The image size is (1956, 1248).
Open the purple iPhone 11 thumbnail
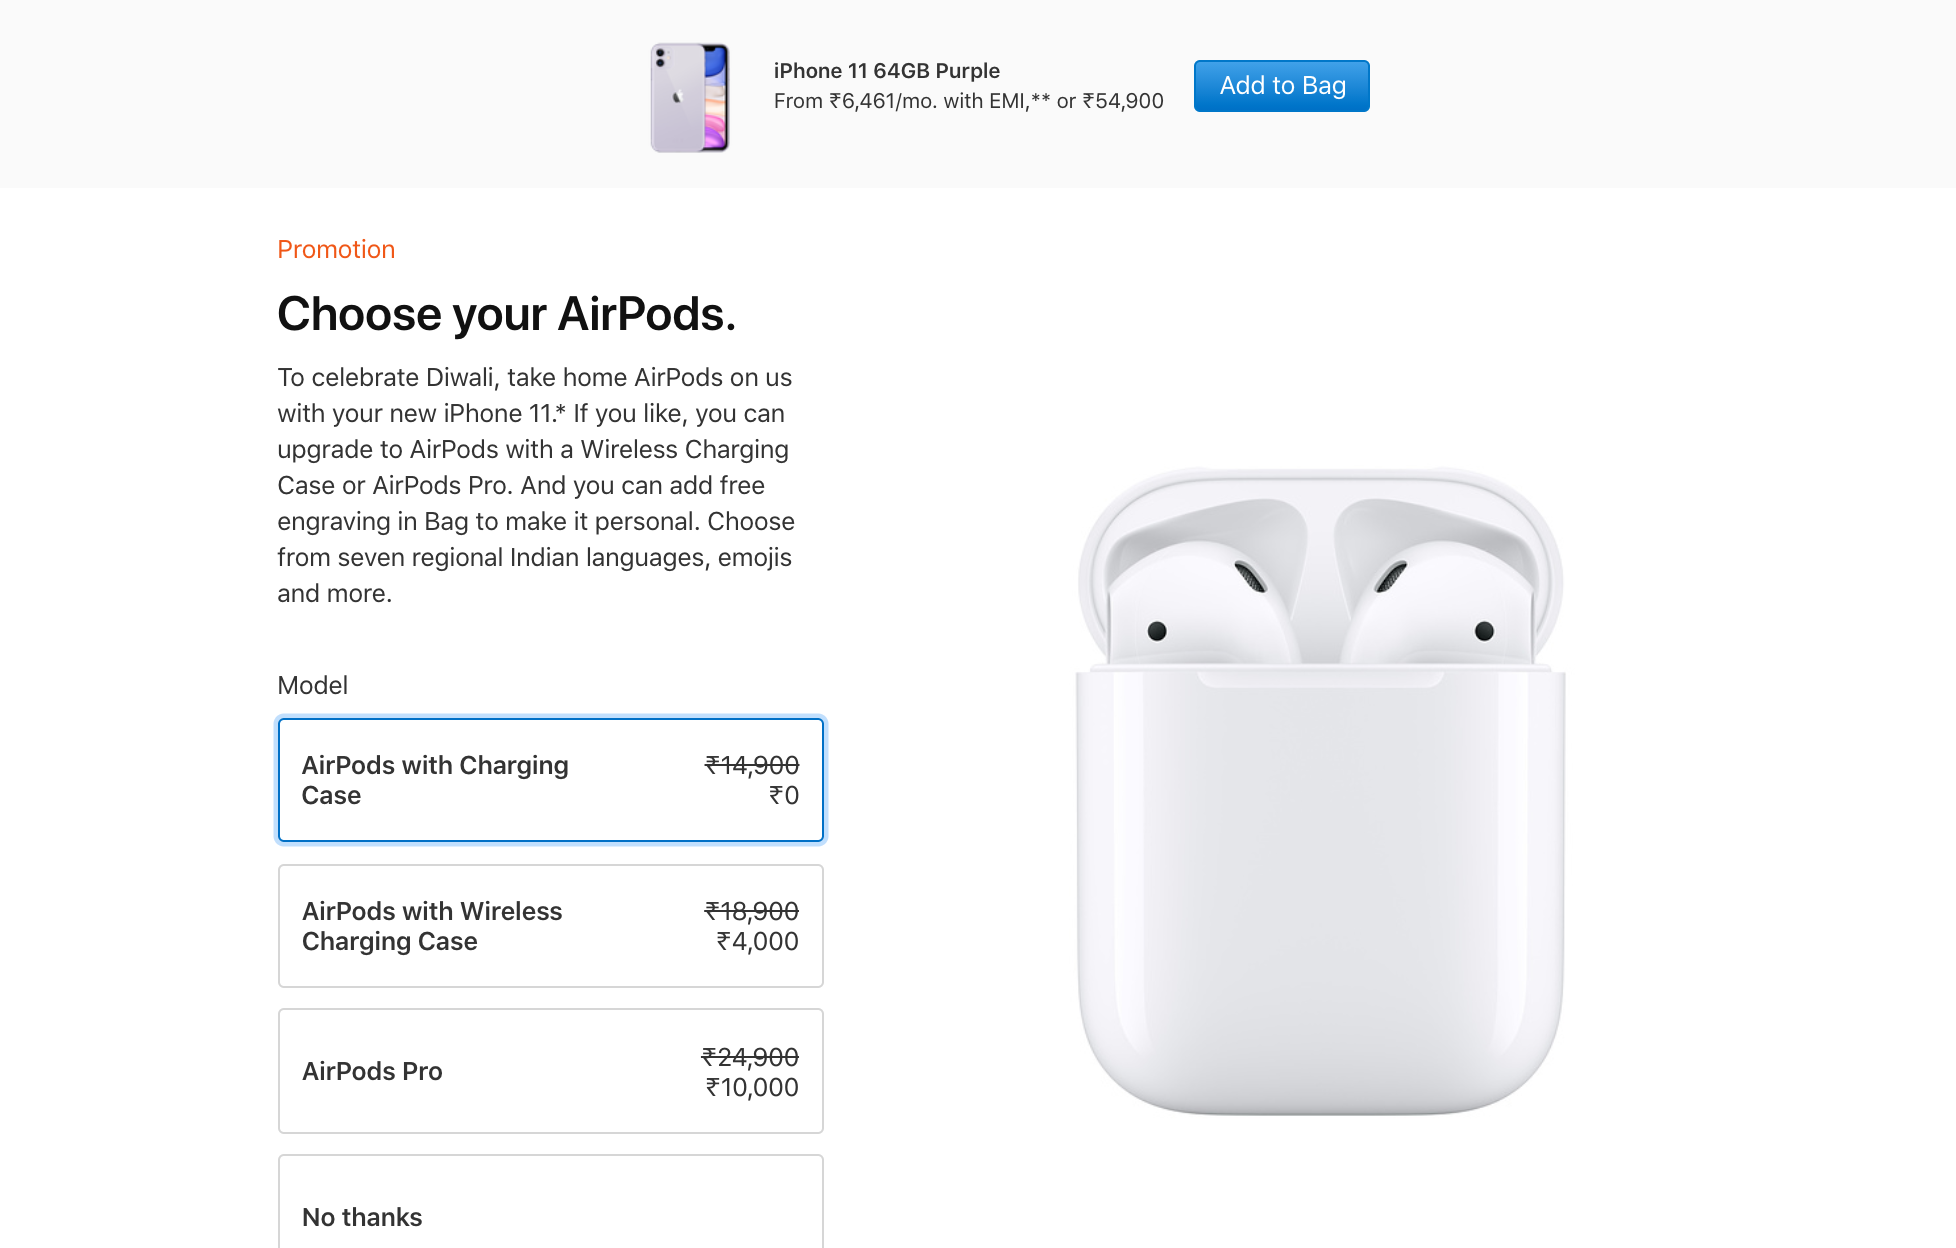690,97
